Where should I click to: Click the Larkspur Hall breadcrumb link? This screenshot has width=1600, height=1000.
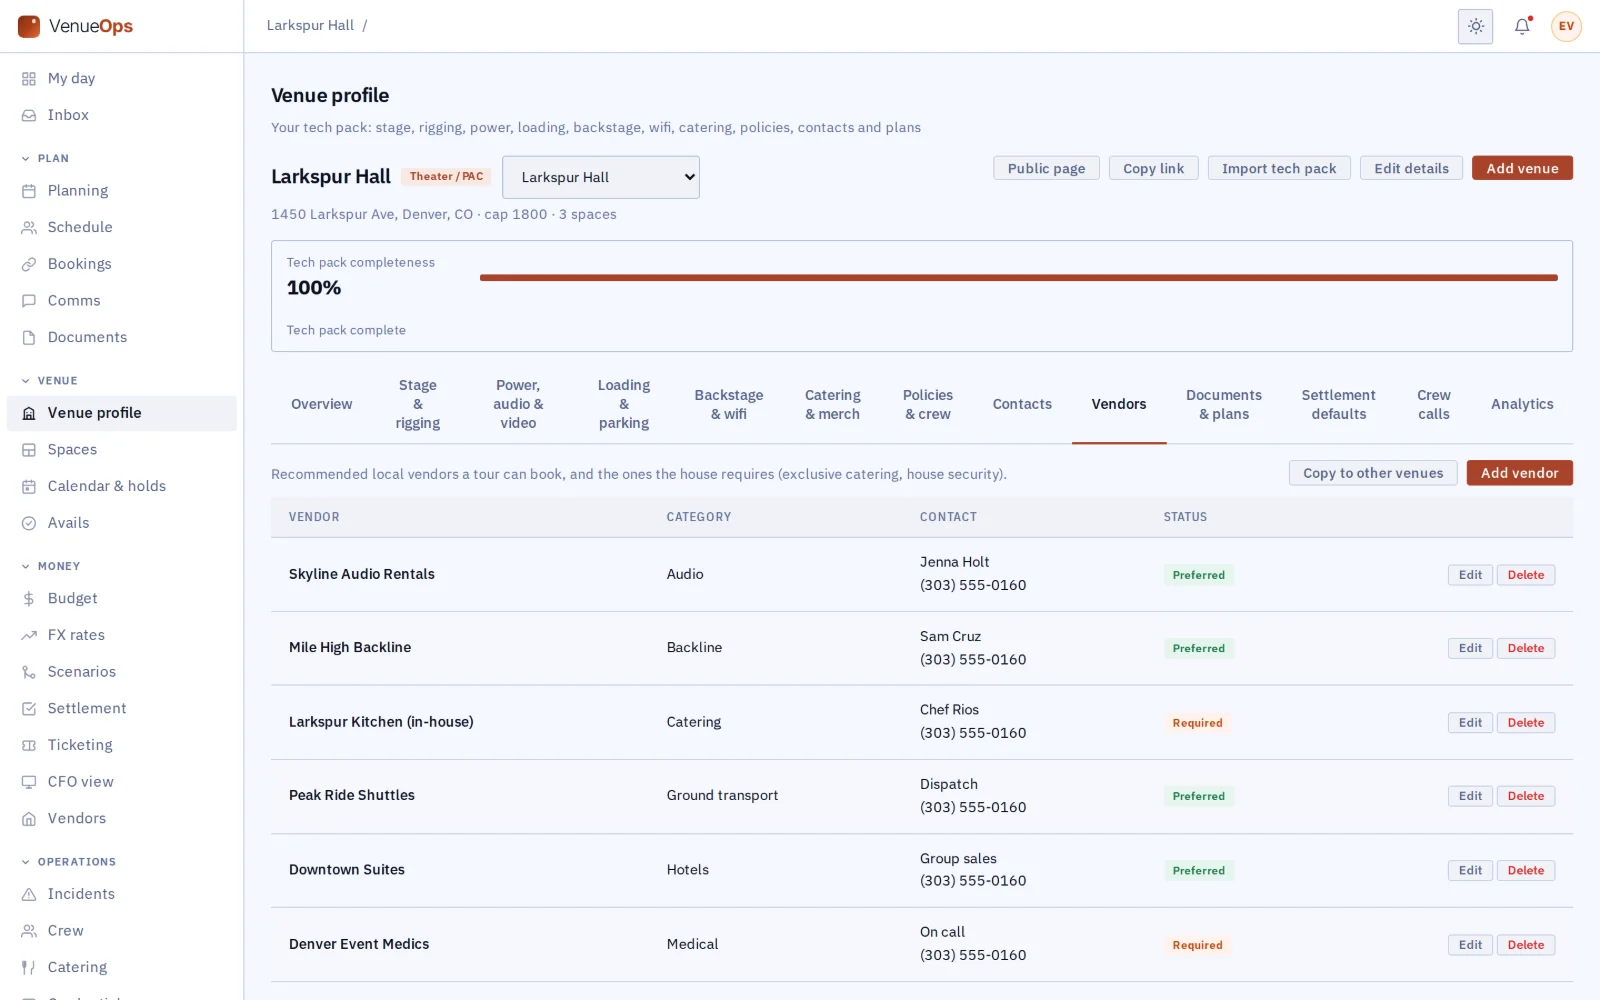310,26
